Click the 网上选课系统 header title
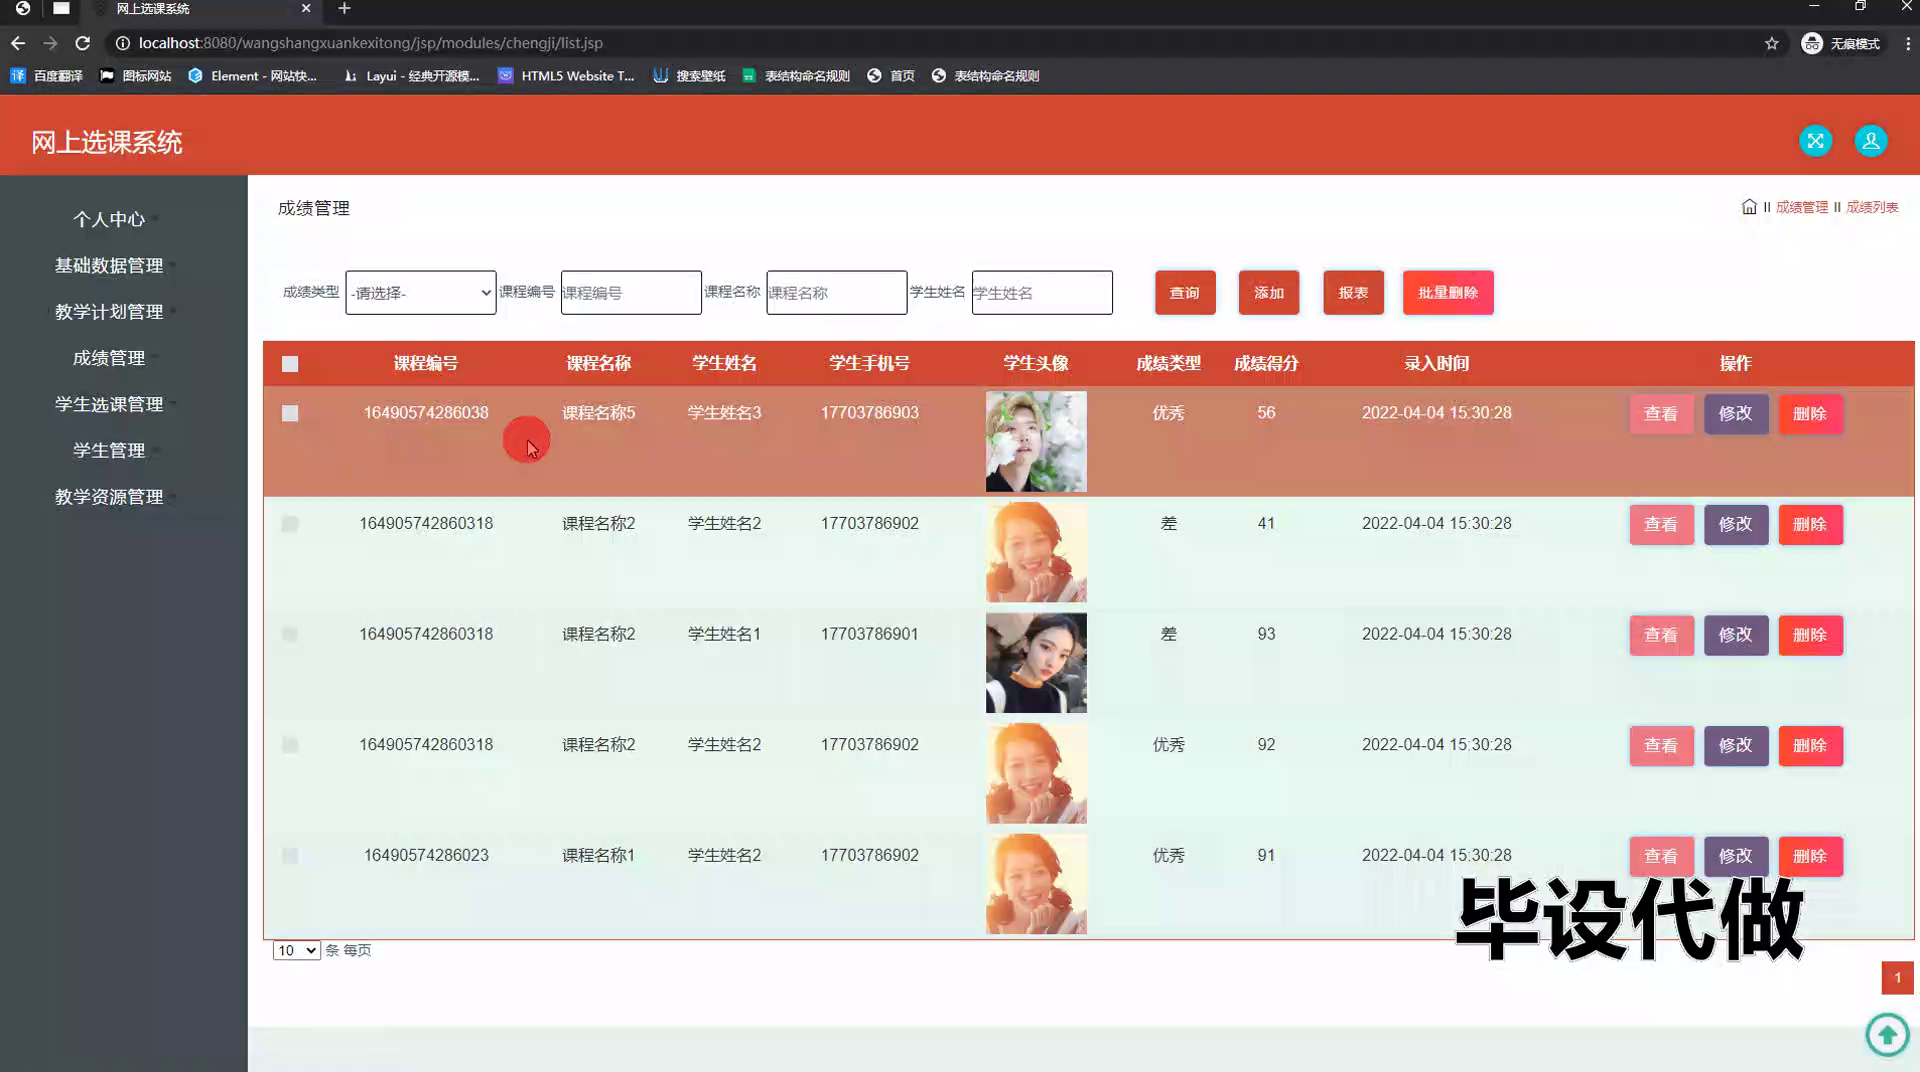Screen dimensions: 1920x1072 point(106,142)
